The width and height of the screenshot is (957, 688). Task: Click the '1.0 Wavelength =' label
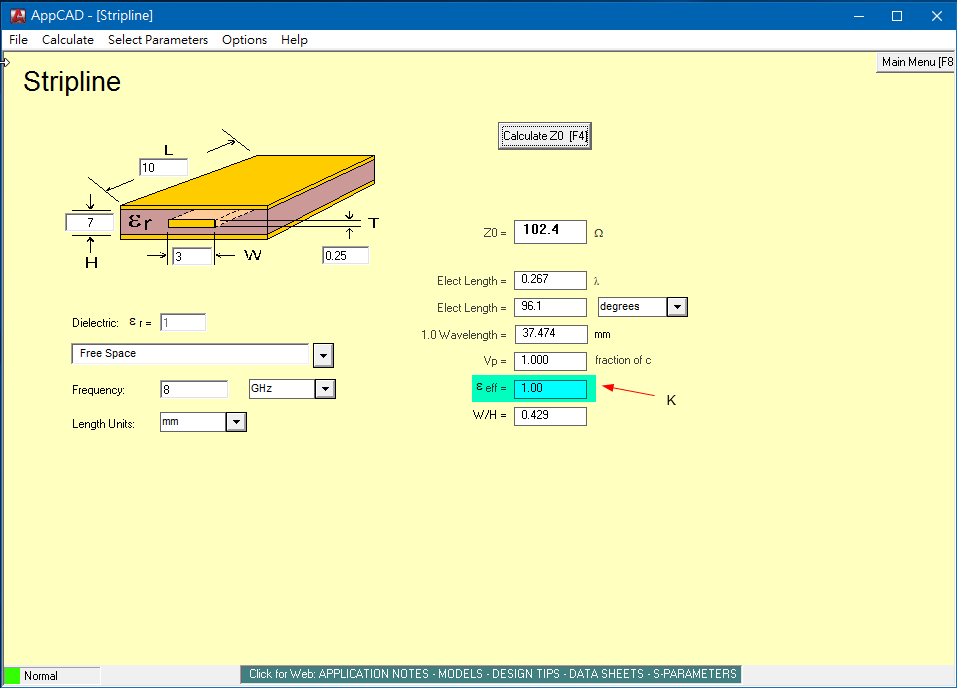point(464,335)
